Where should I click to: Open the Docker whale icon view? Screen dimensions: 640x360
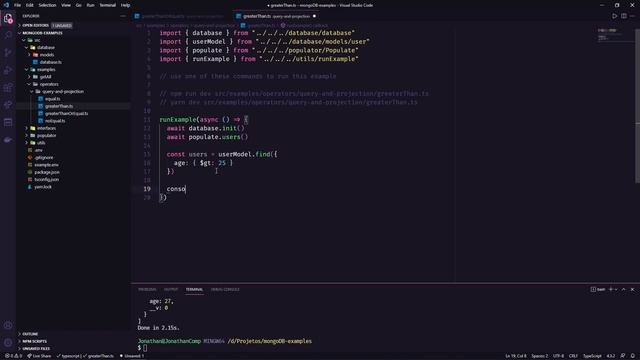[8, 140]
